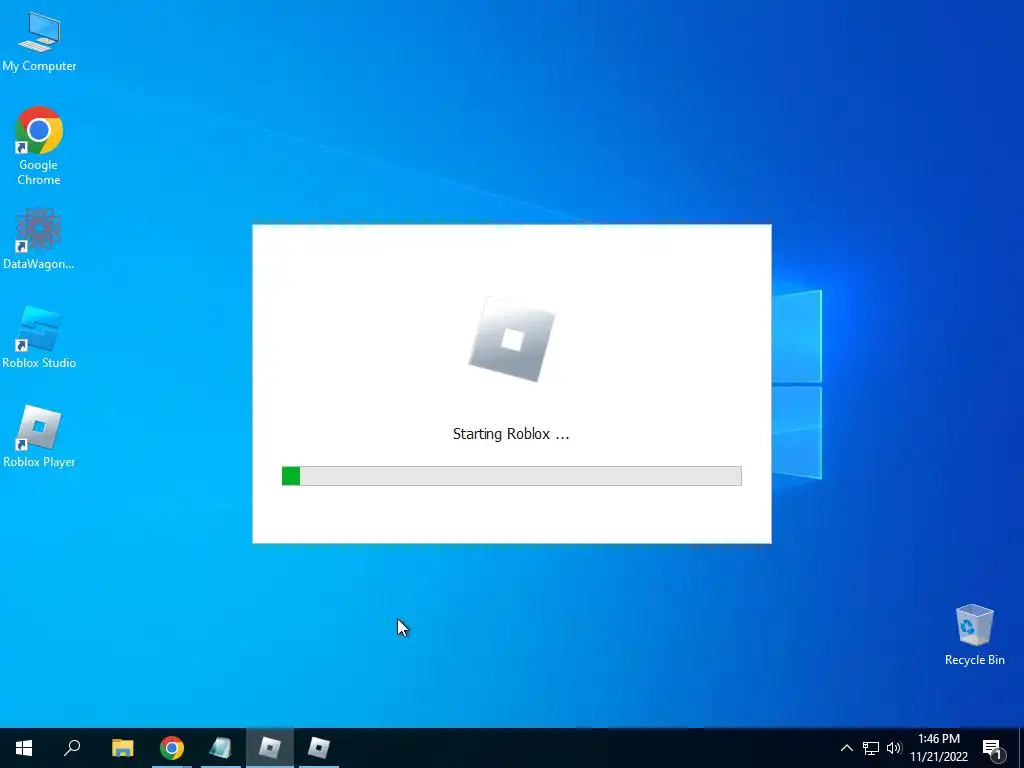Open the notification center icon
Image resolution: width=1024 pixels, height=768 pixels.
[992, 748]
